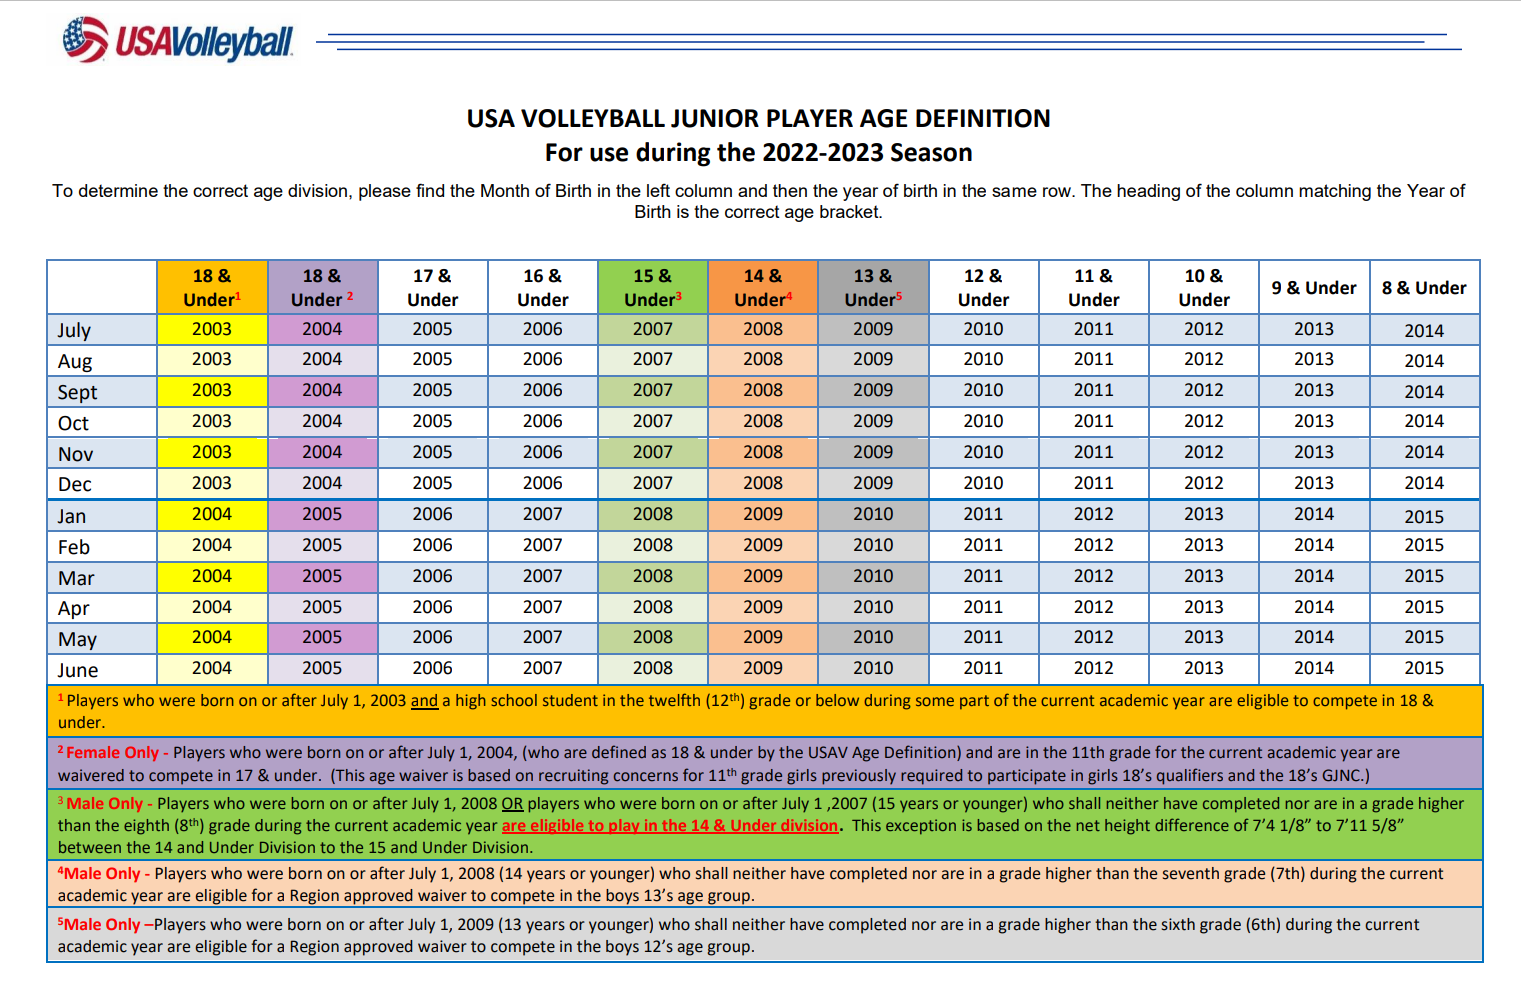Click the 'Oct' row label
Image resolution: width=1521 pixels, height=984 pixels.
[x=102, y=423]
